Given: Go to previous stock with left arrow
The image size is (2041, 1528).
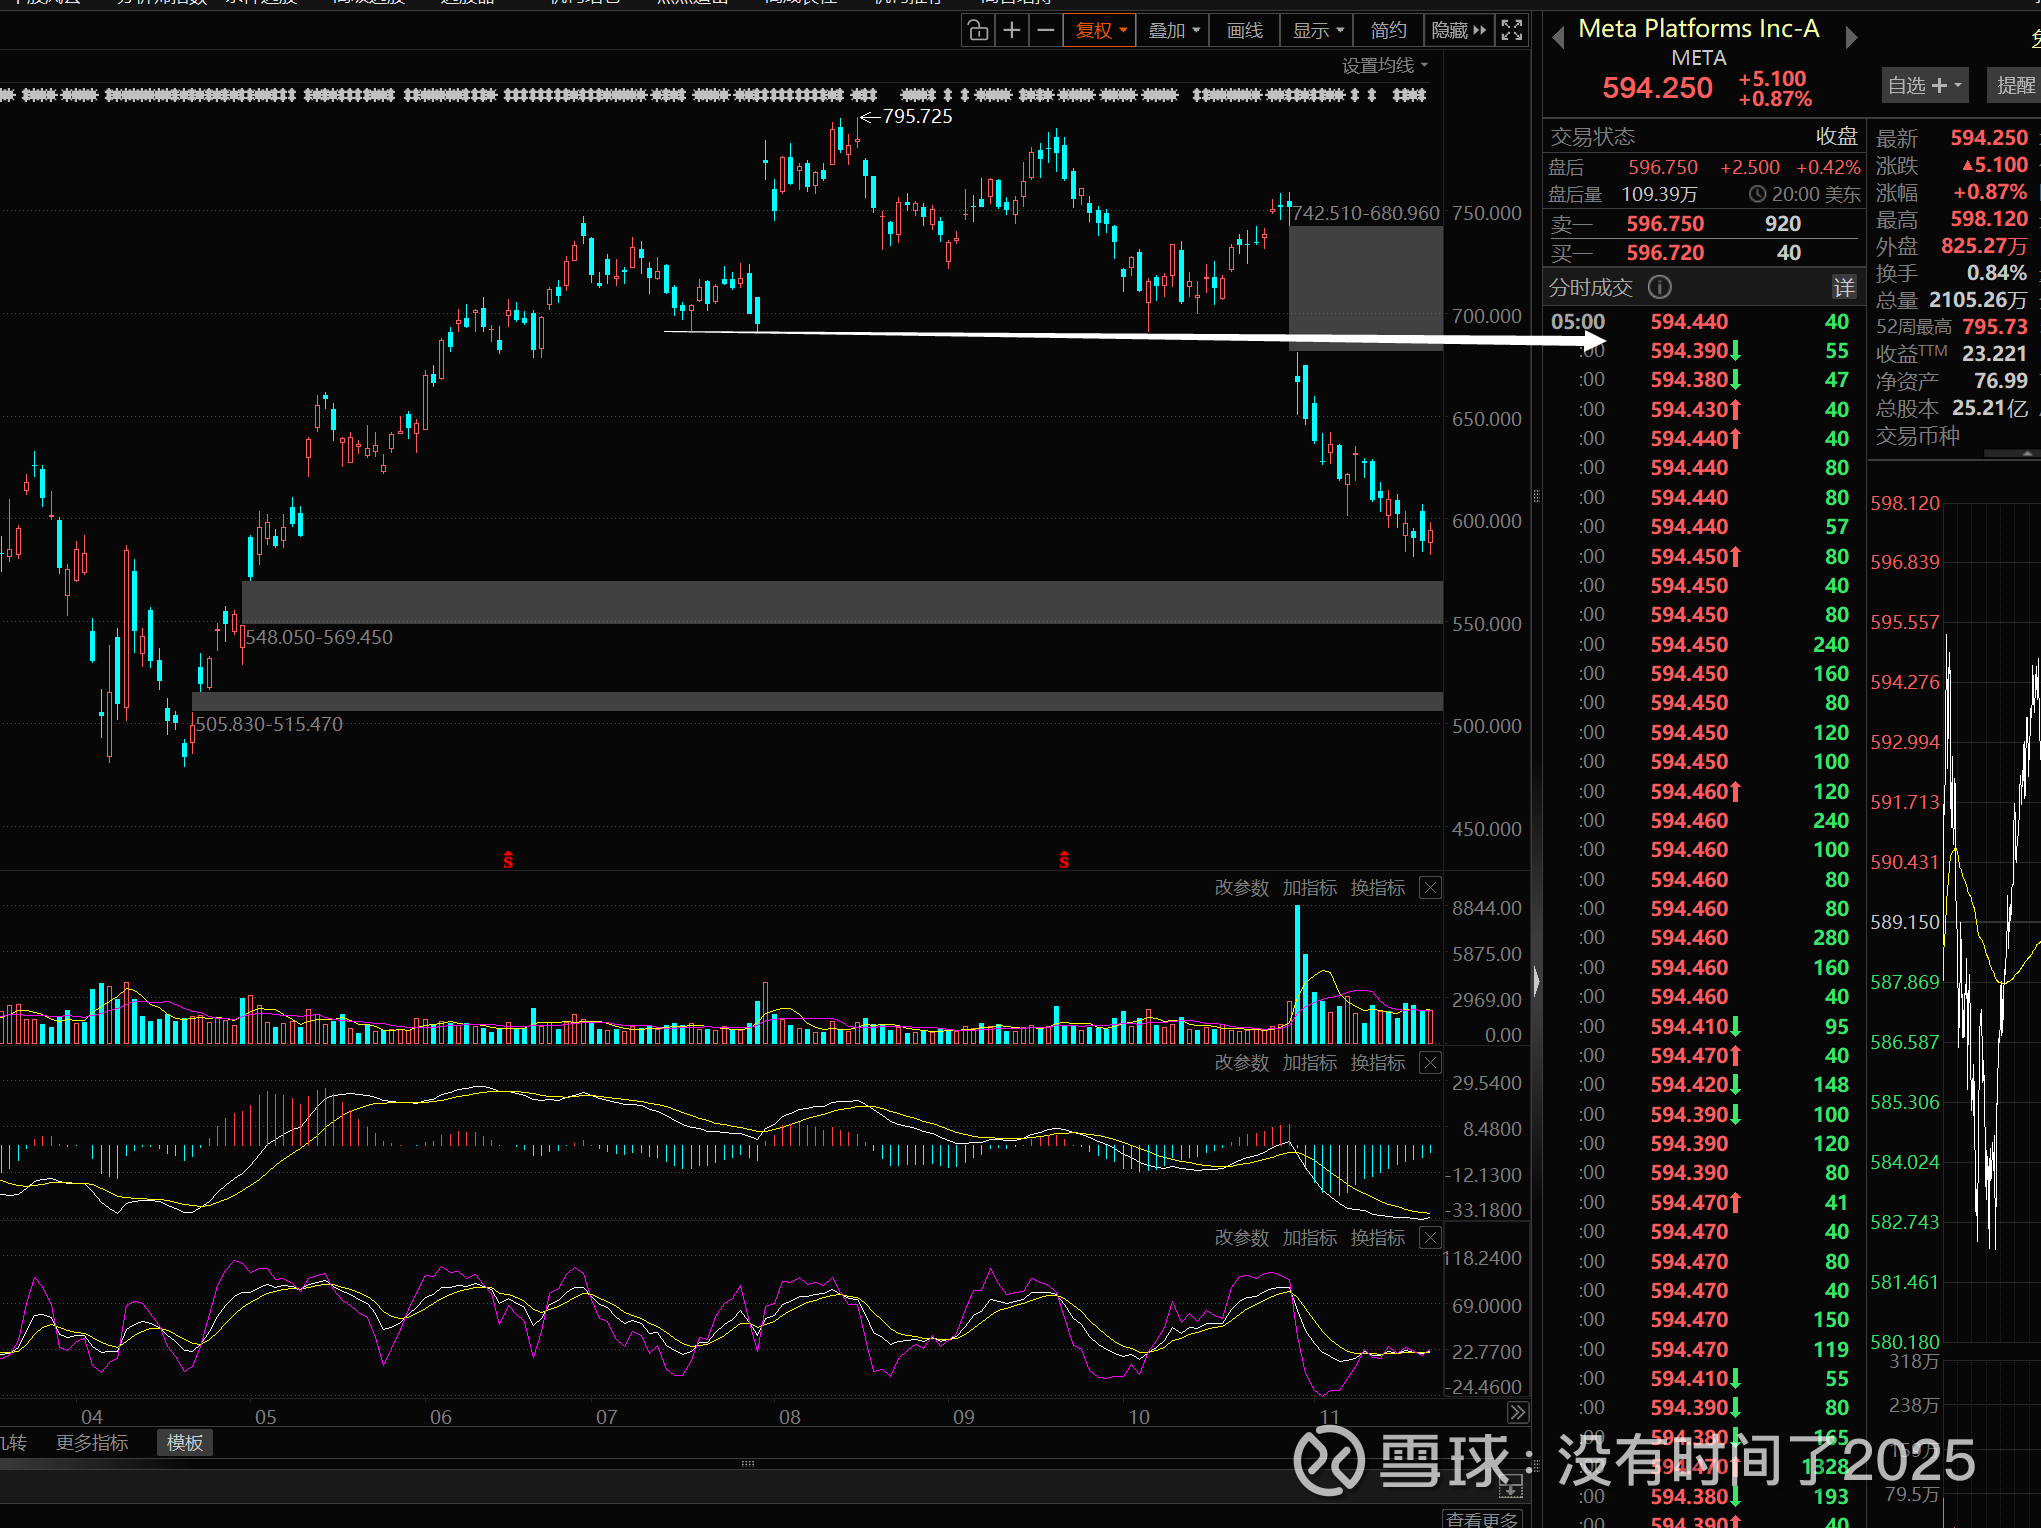Looking at the screenshot, I should tap(1557, 38).
